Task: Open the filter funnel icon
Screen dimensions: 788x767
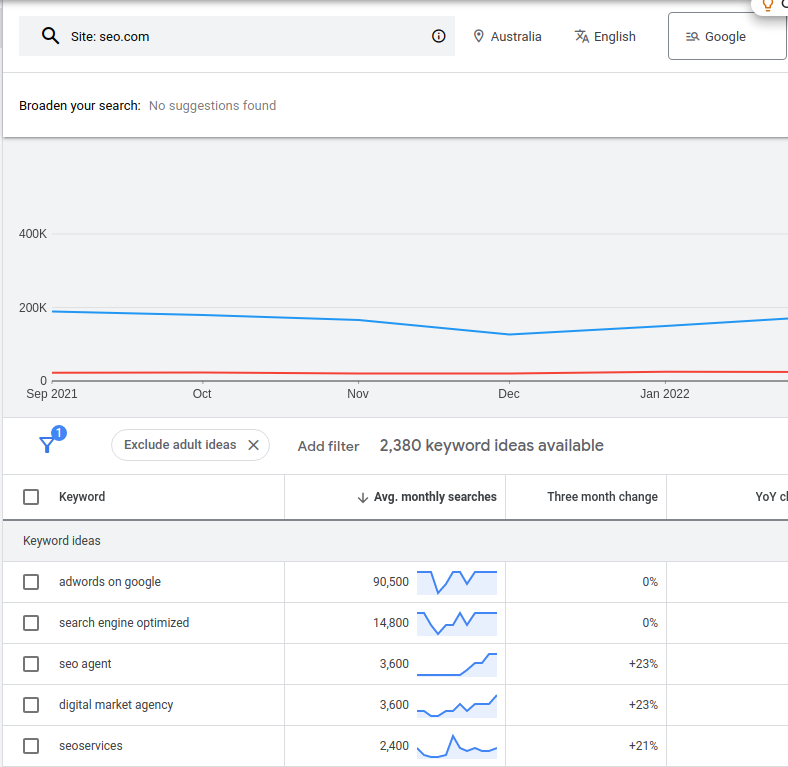Action: (x=47, y=445)
